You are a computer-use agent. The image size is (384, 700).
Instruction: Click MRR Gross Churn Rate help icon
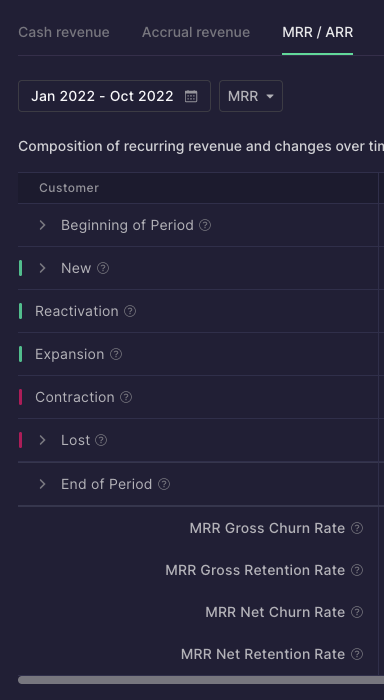pyautogui.click(x=357, y=528)
